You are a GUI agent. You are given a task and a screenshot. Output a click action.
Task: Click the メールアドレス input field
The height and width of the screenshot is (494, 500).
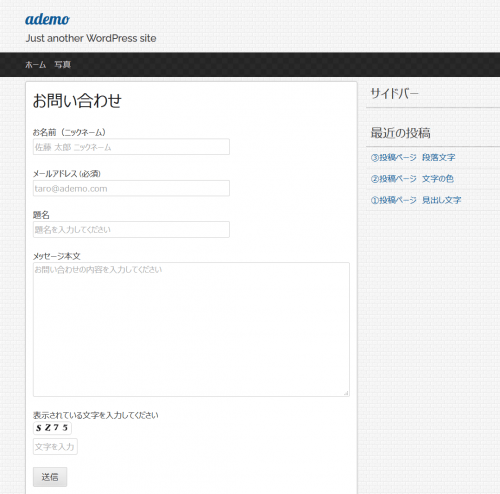click(x=131, y=188)
